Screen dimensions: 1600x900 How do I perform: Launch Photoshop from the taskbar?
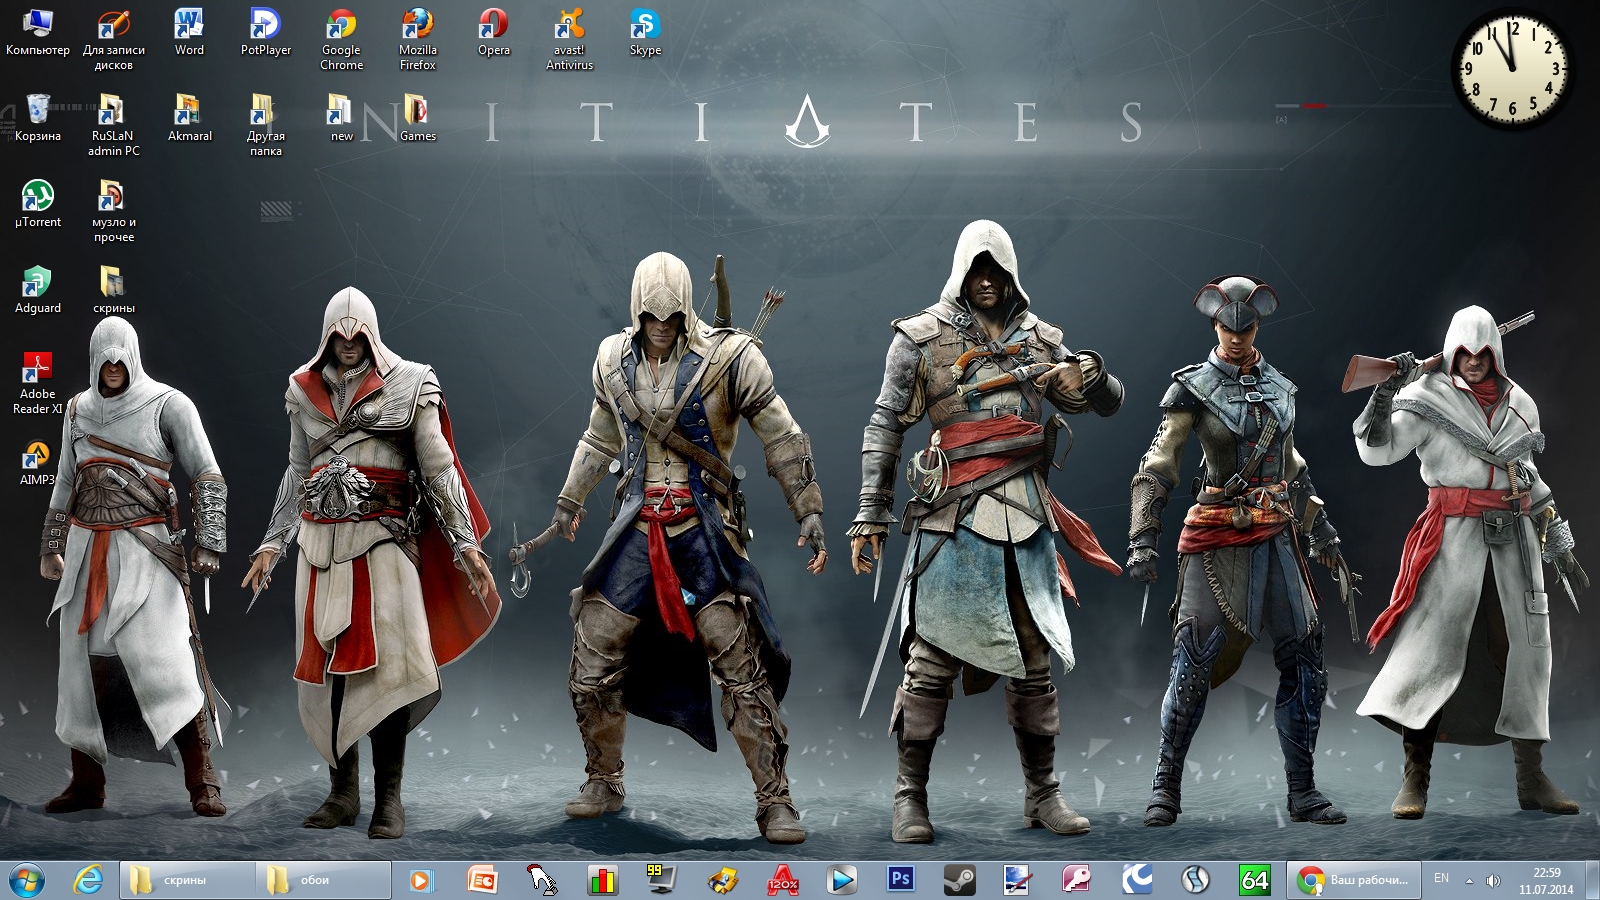pos(900,880)
